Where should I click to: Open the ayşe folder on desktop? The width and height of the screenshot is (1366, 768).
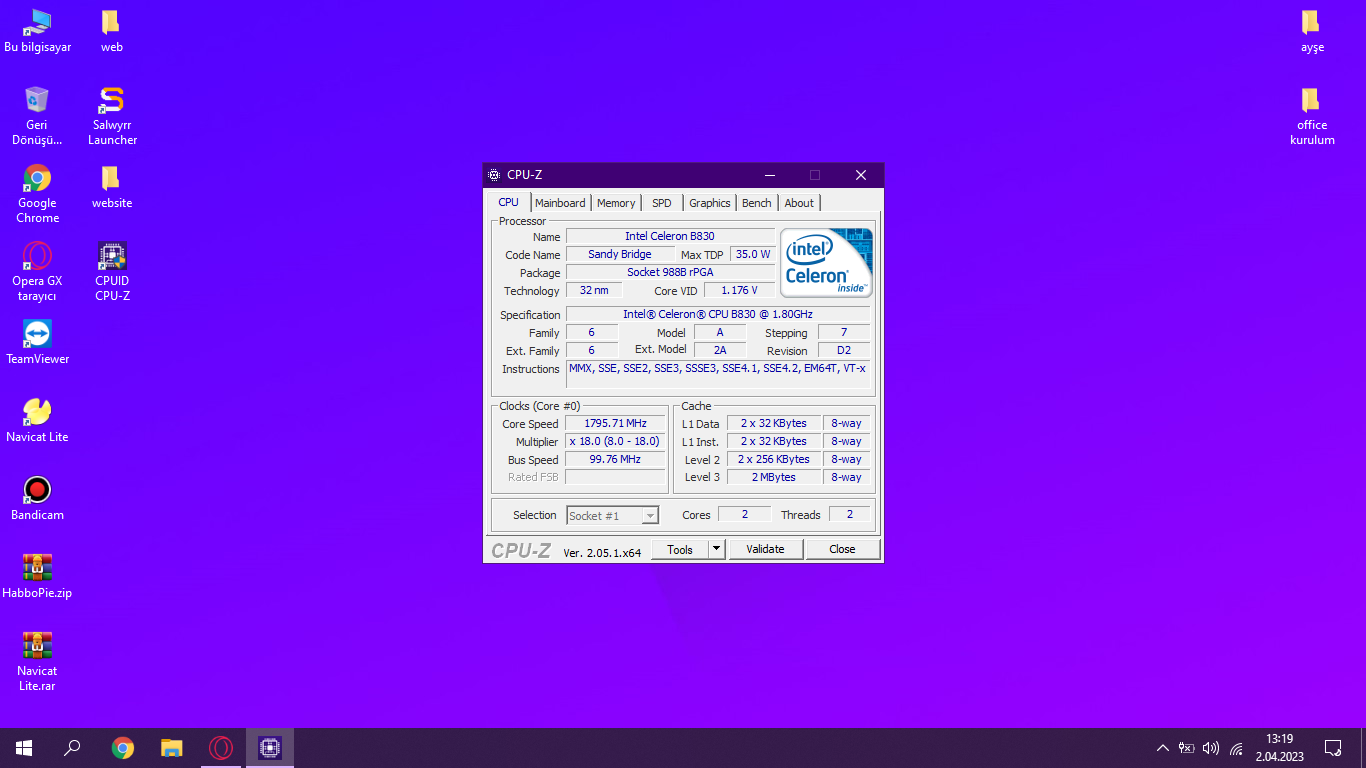pos(1312,31)
